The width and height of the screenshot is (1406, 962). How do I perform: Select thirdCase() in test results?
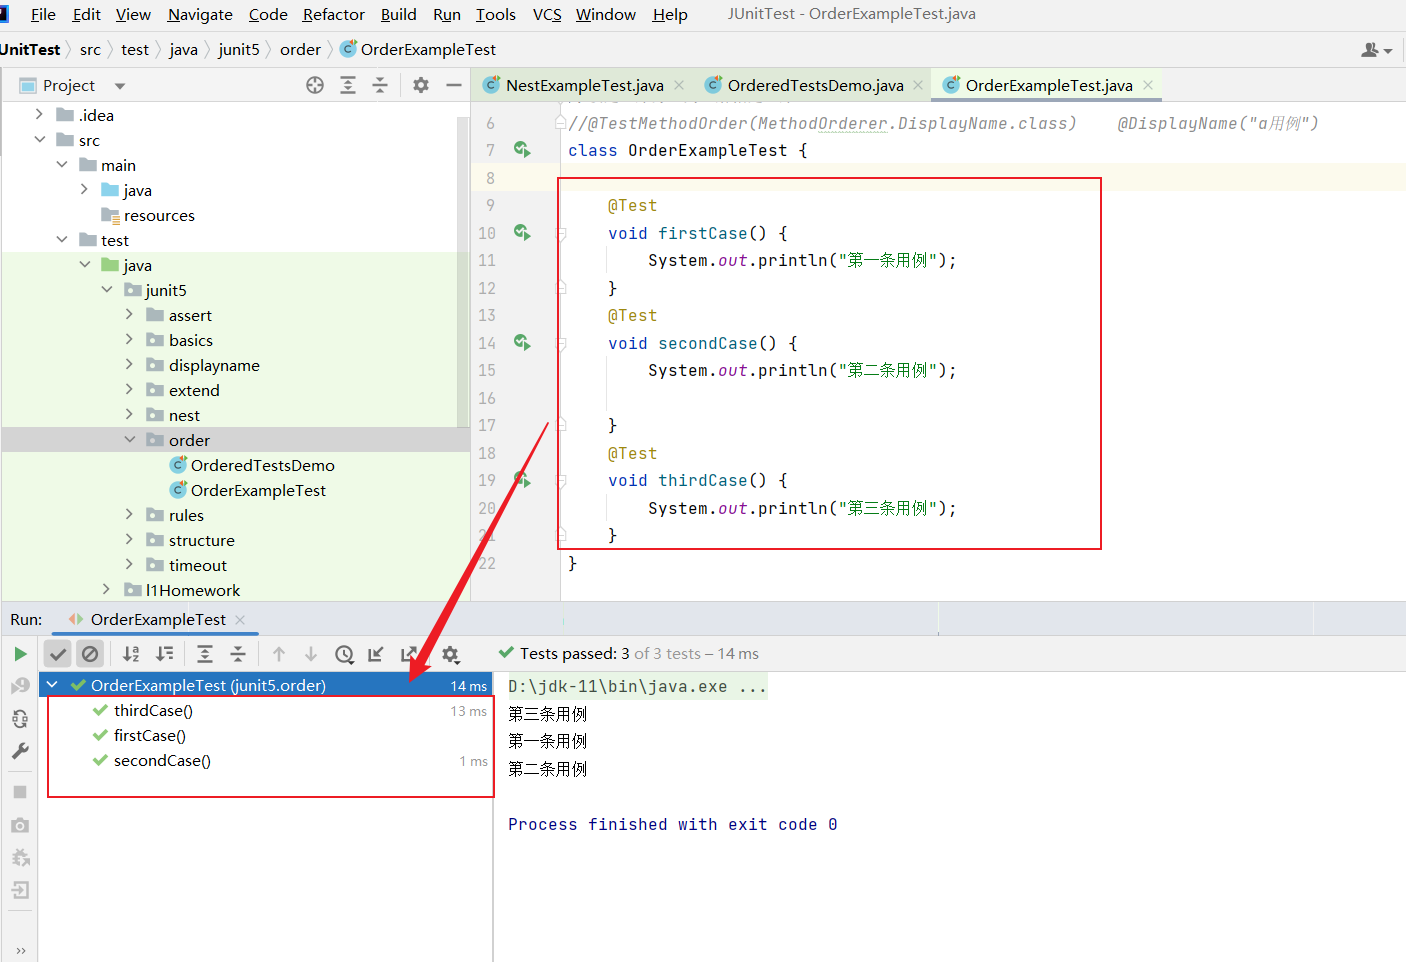(x=153, y=711)
